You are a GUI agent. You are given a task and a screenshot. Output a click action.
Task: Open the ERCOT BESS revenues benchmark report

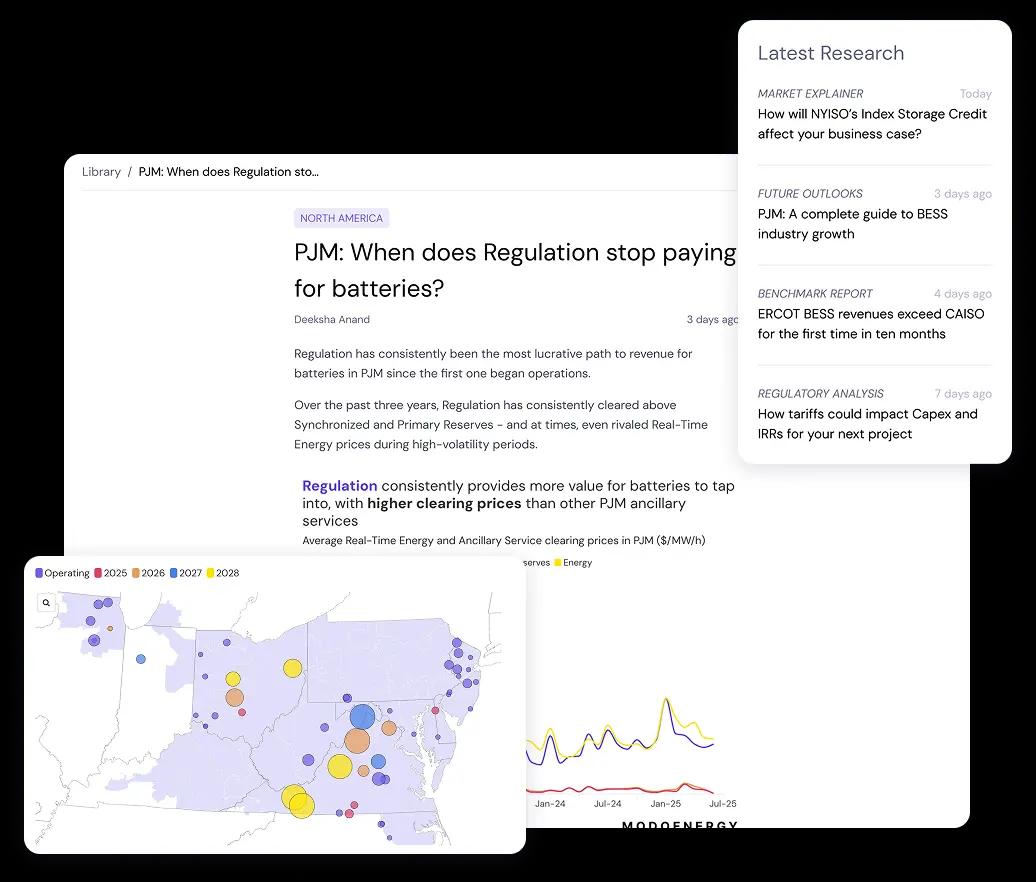point(869,323)
